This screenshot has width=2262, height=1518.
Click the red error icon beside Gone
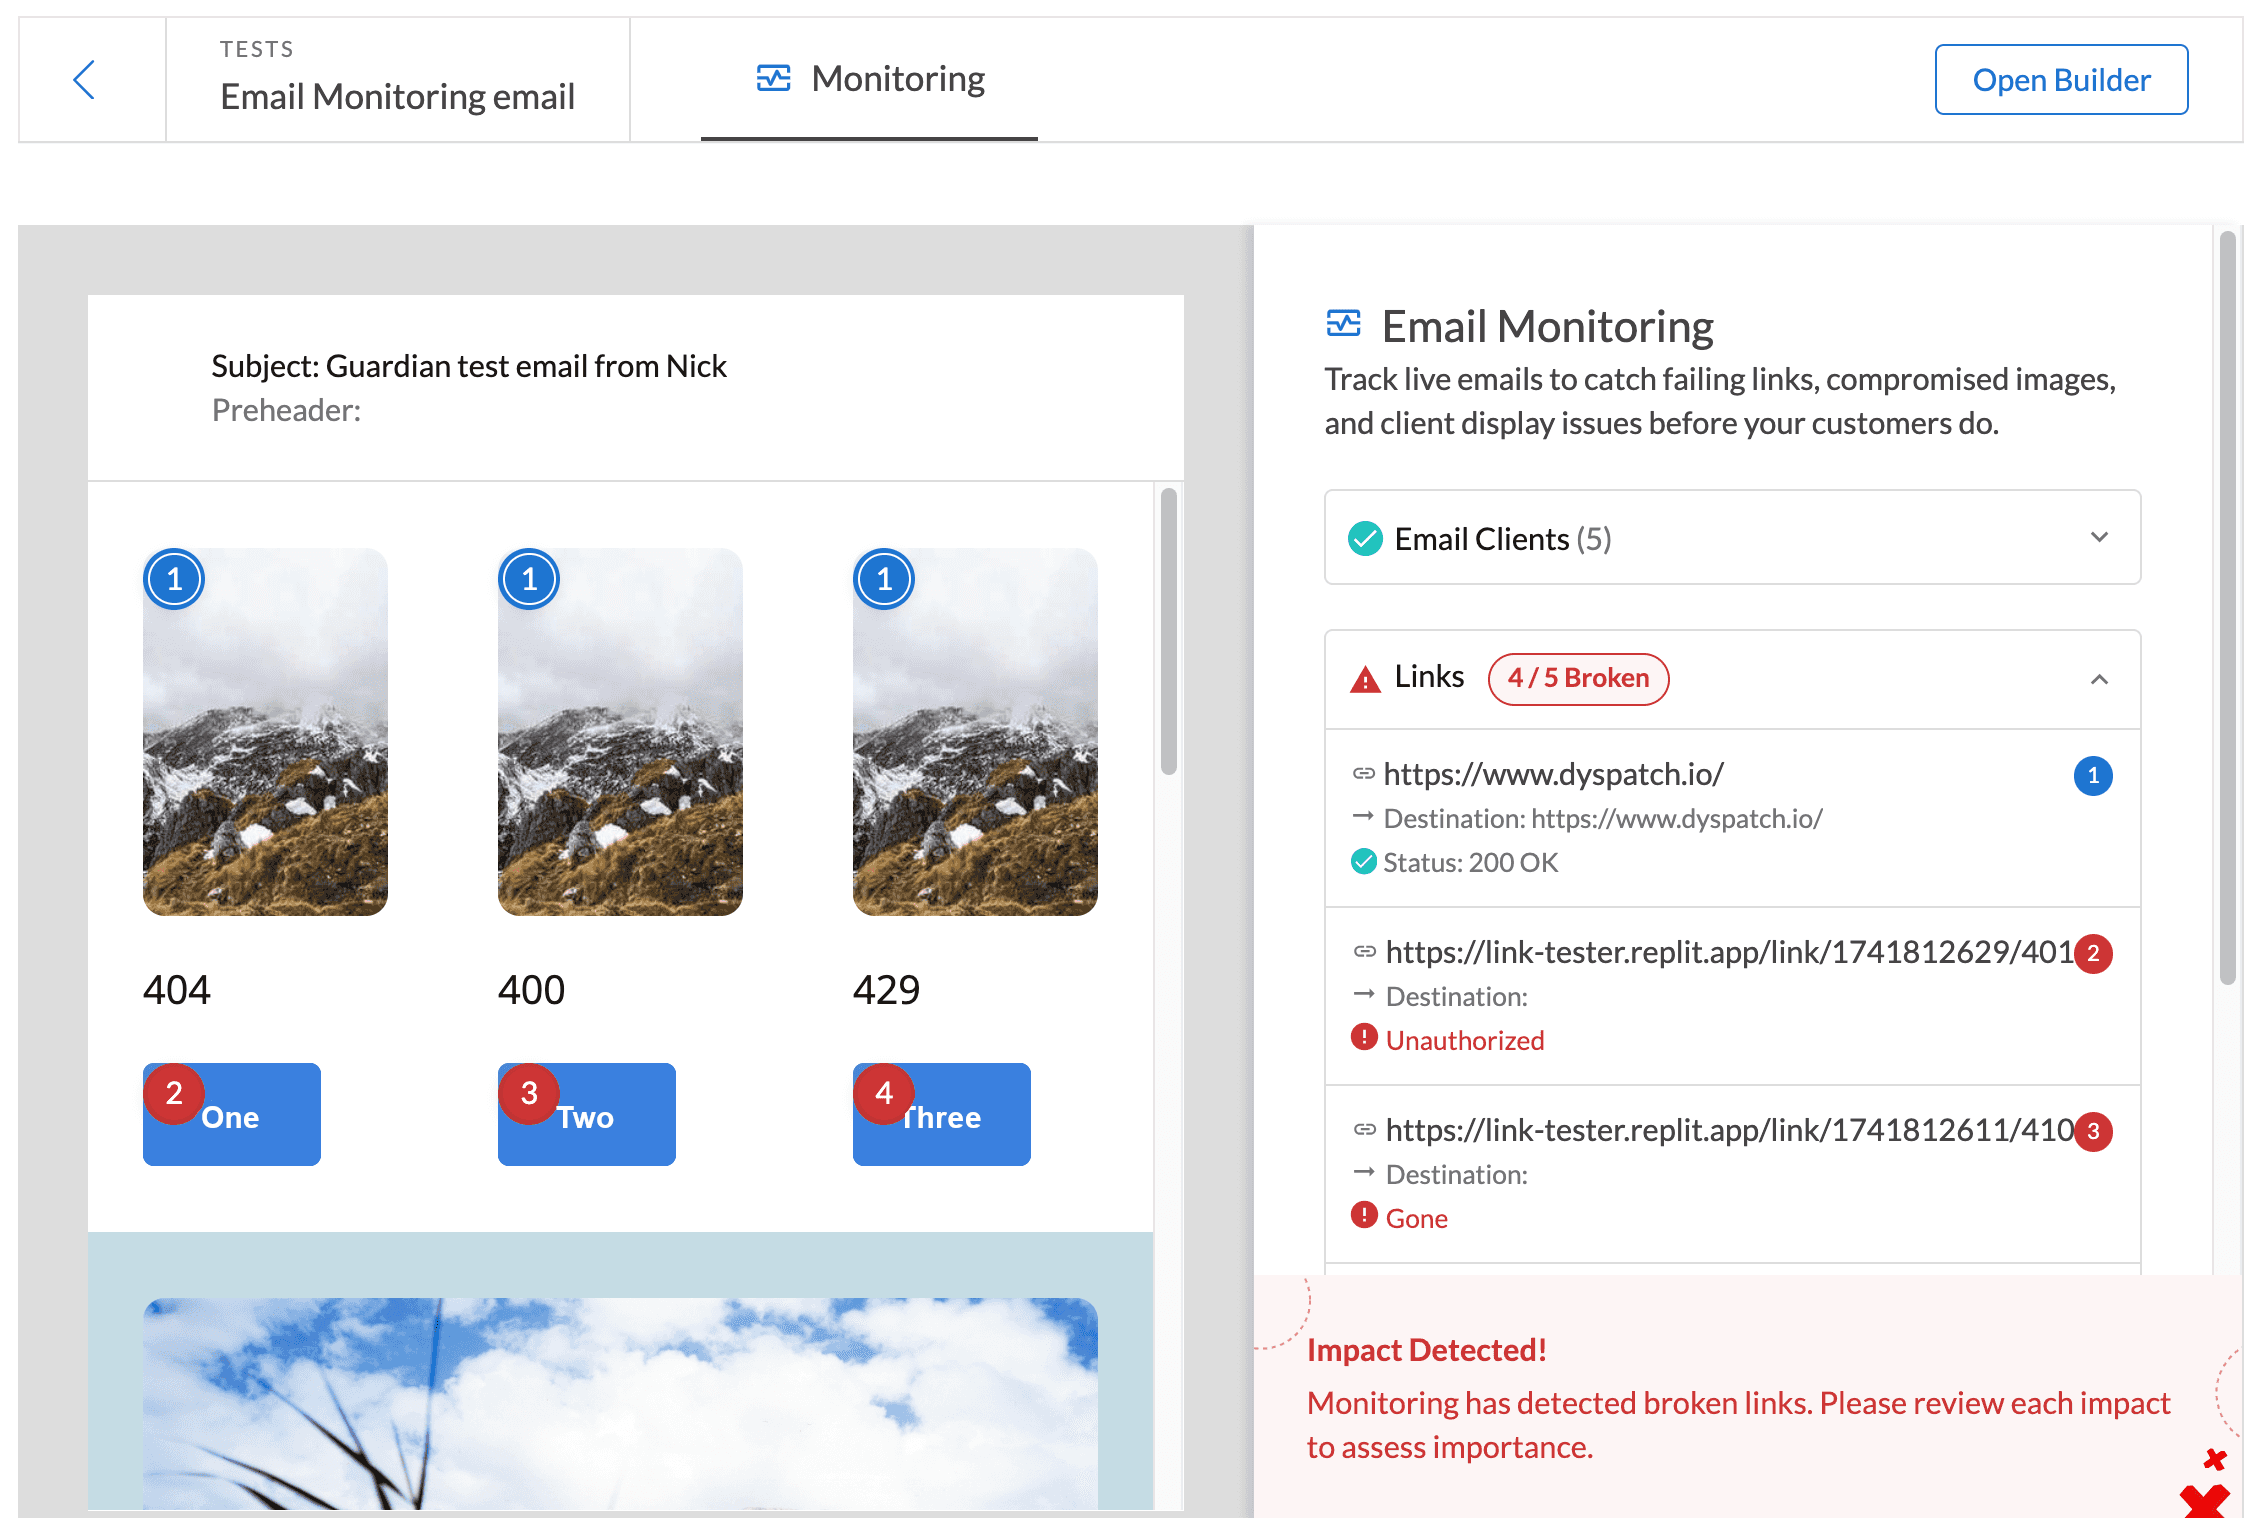click(1364, 1217)
